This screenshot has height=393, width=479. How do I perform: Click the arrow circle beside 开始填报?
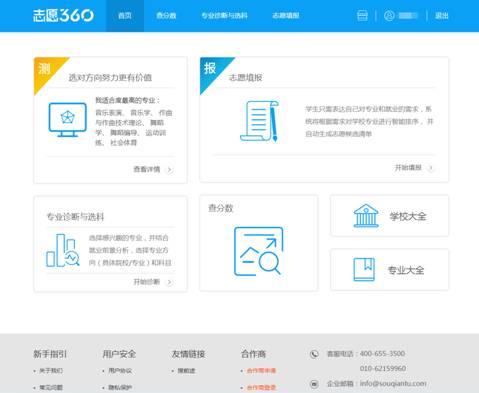(x=431, y=168)
